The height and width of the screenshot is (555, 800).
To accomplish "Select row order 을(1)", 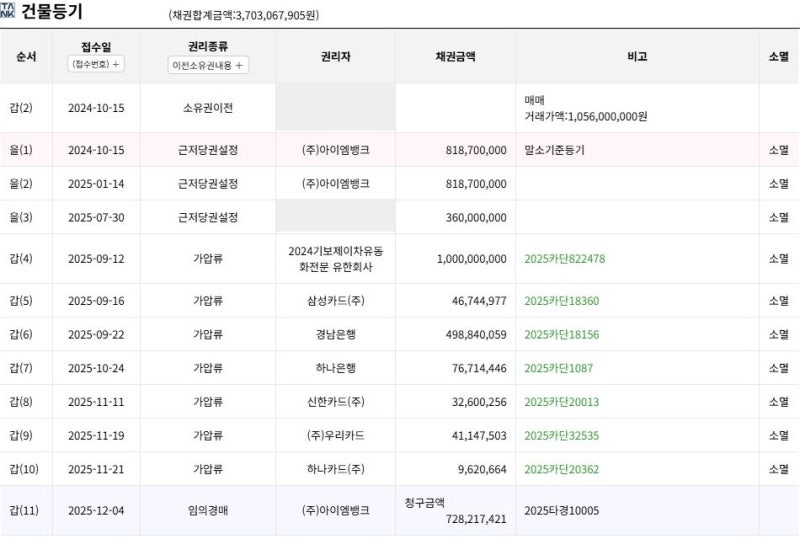I will (21, 150).
